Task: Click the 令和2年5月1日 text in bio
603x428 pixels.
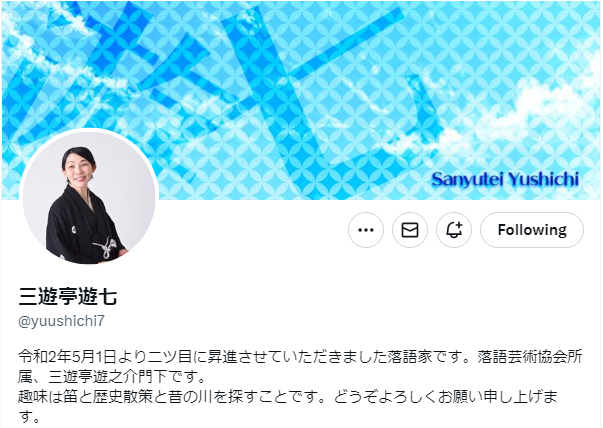Action: click(67, 356)
